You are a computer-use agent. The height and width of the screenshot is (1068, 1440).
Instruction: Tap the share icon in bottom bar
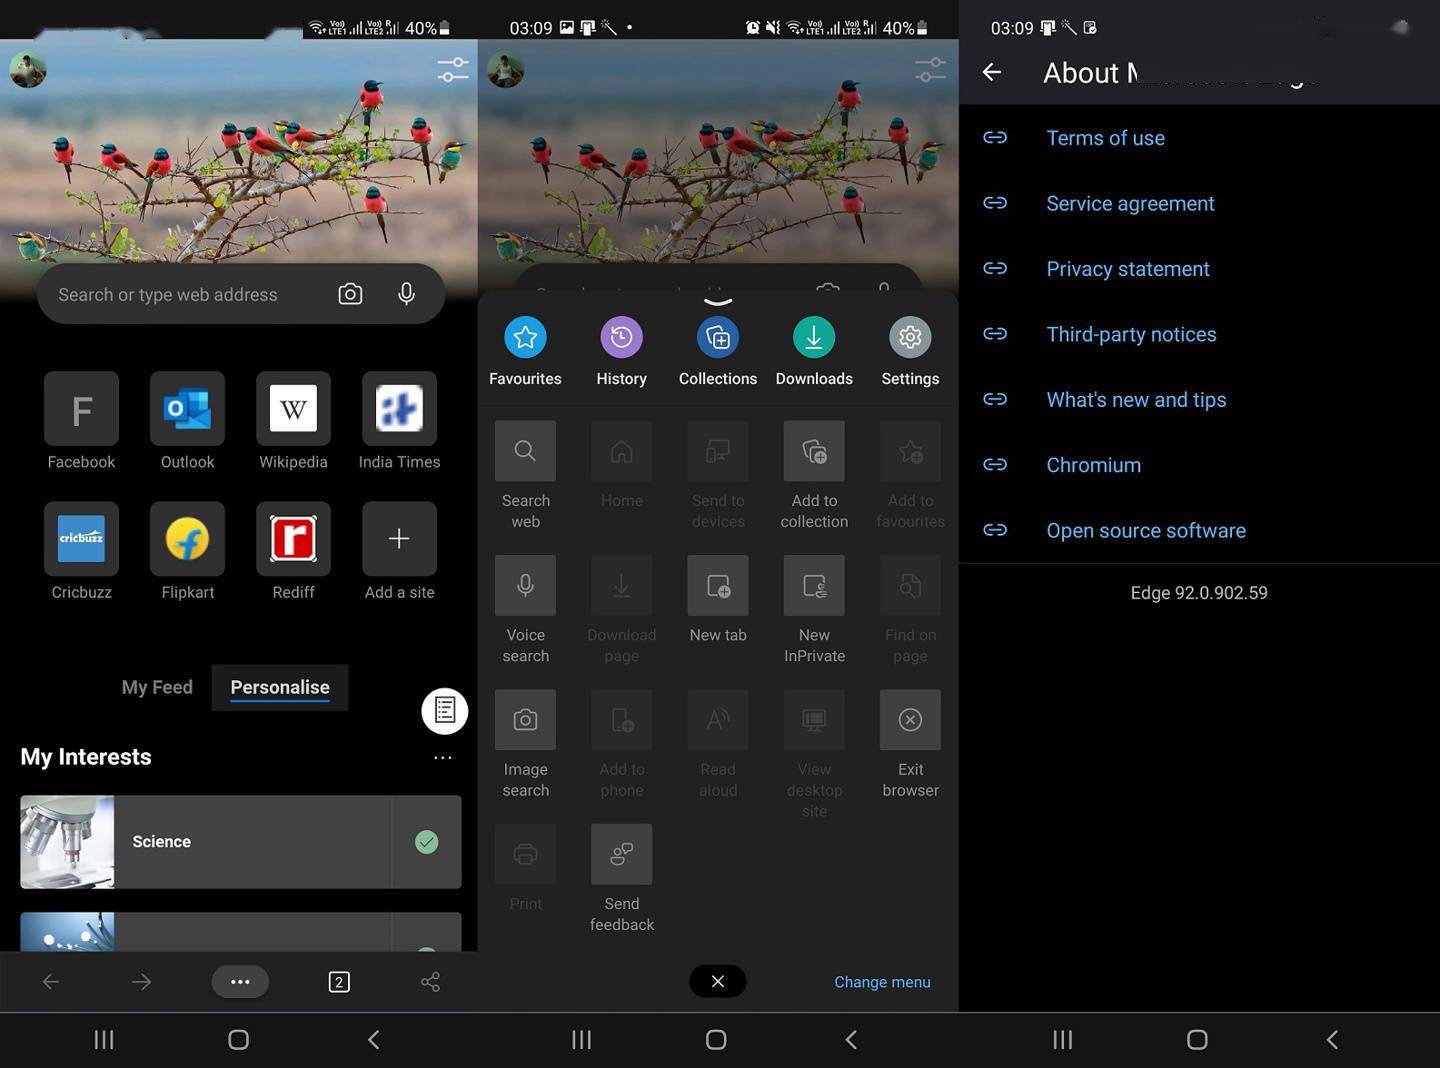pyautogui.click(x=430, y=982)
